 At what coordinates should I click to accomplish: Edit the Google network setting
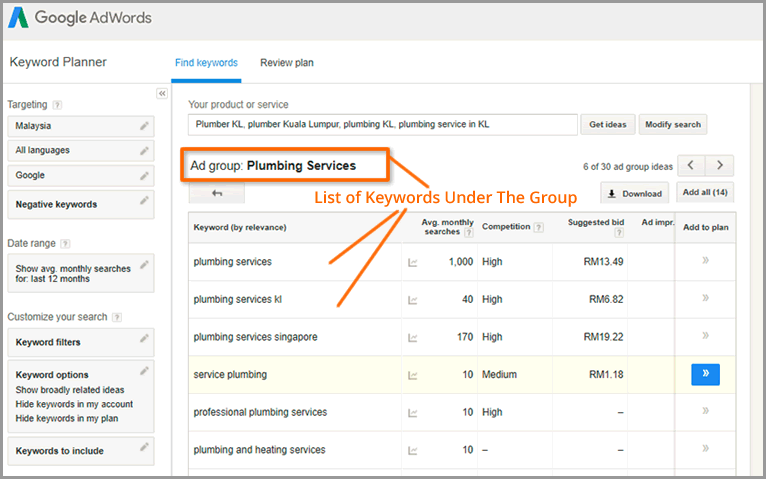(x=144, y=175)
